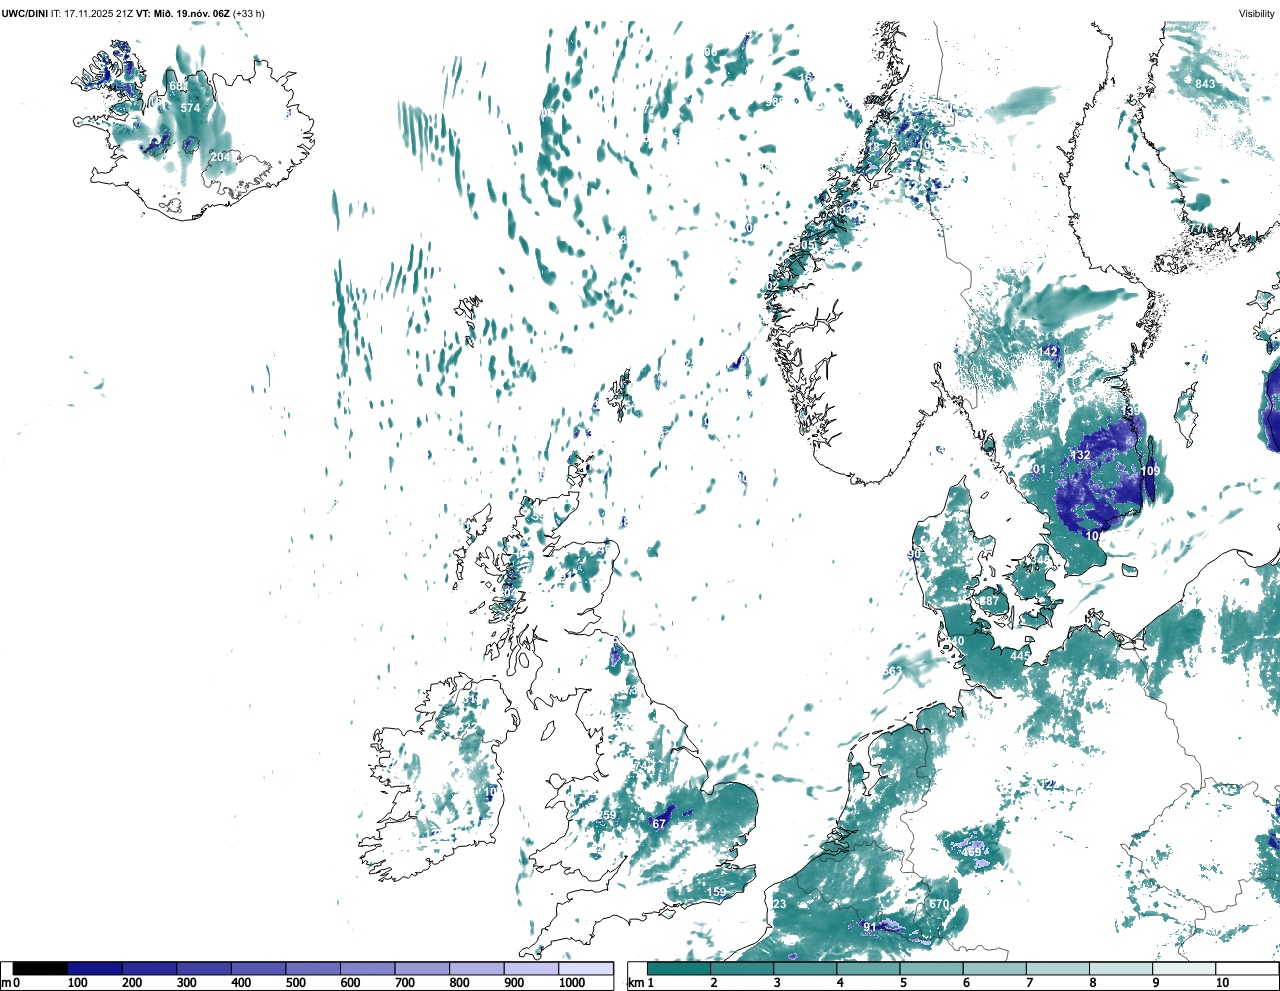Click the '670' value over western Germany
Viewport: 1280px width, 991px height.
coord(938,904)
